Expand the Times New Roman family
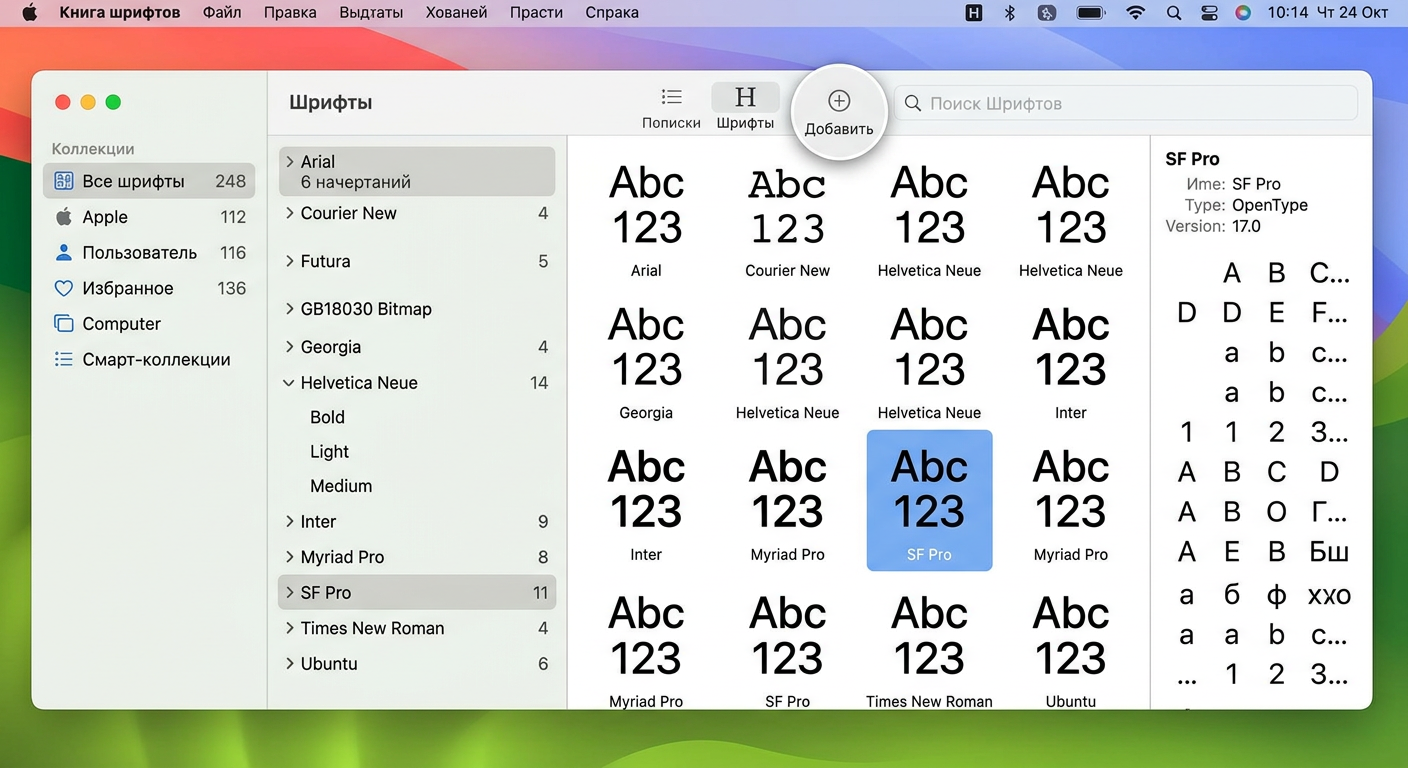This screenshot has height=768, width=1408. pyautogui.click(x=289, y=628)
